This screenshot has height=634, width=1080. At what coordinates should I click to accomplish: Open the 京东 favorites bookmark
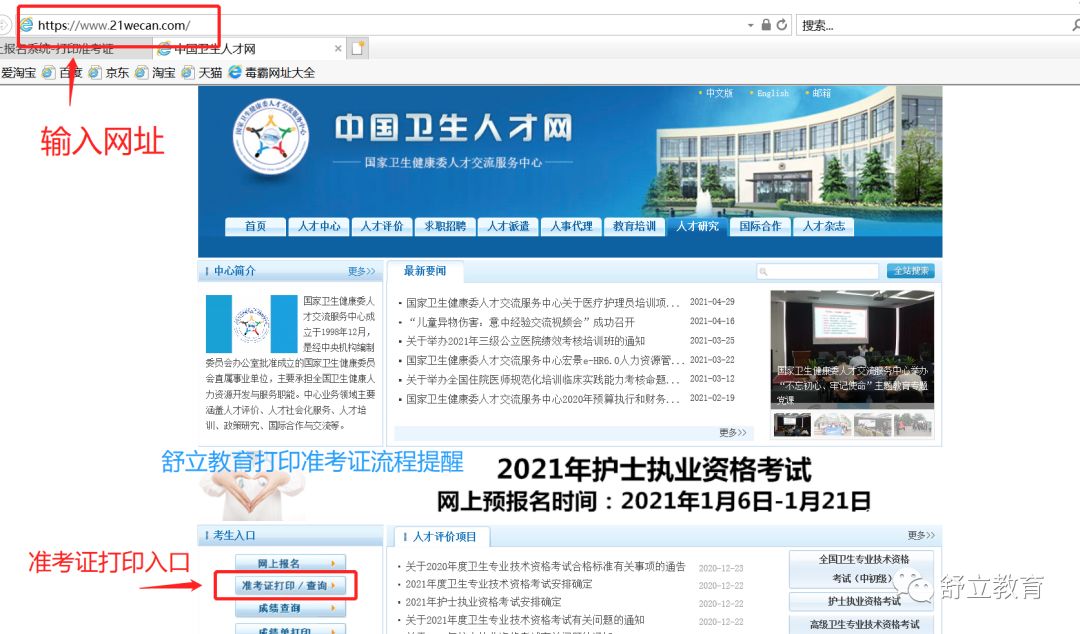pos(109,72)
